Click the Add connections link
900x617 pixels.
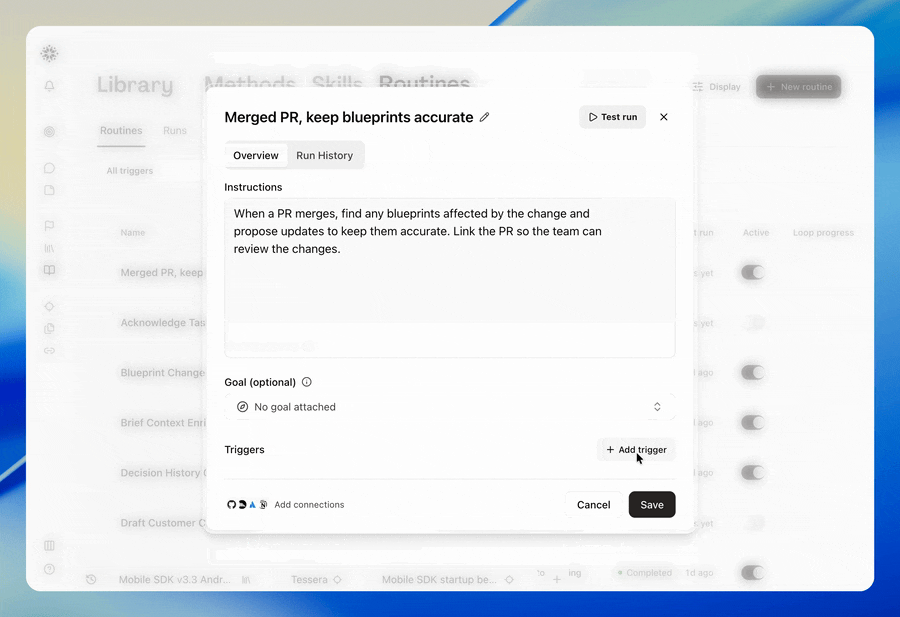(x=309, y=505)
